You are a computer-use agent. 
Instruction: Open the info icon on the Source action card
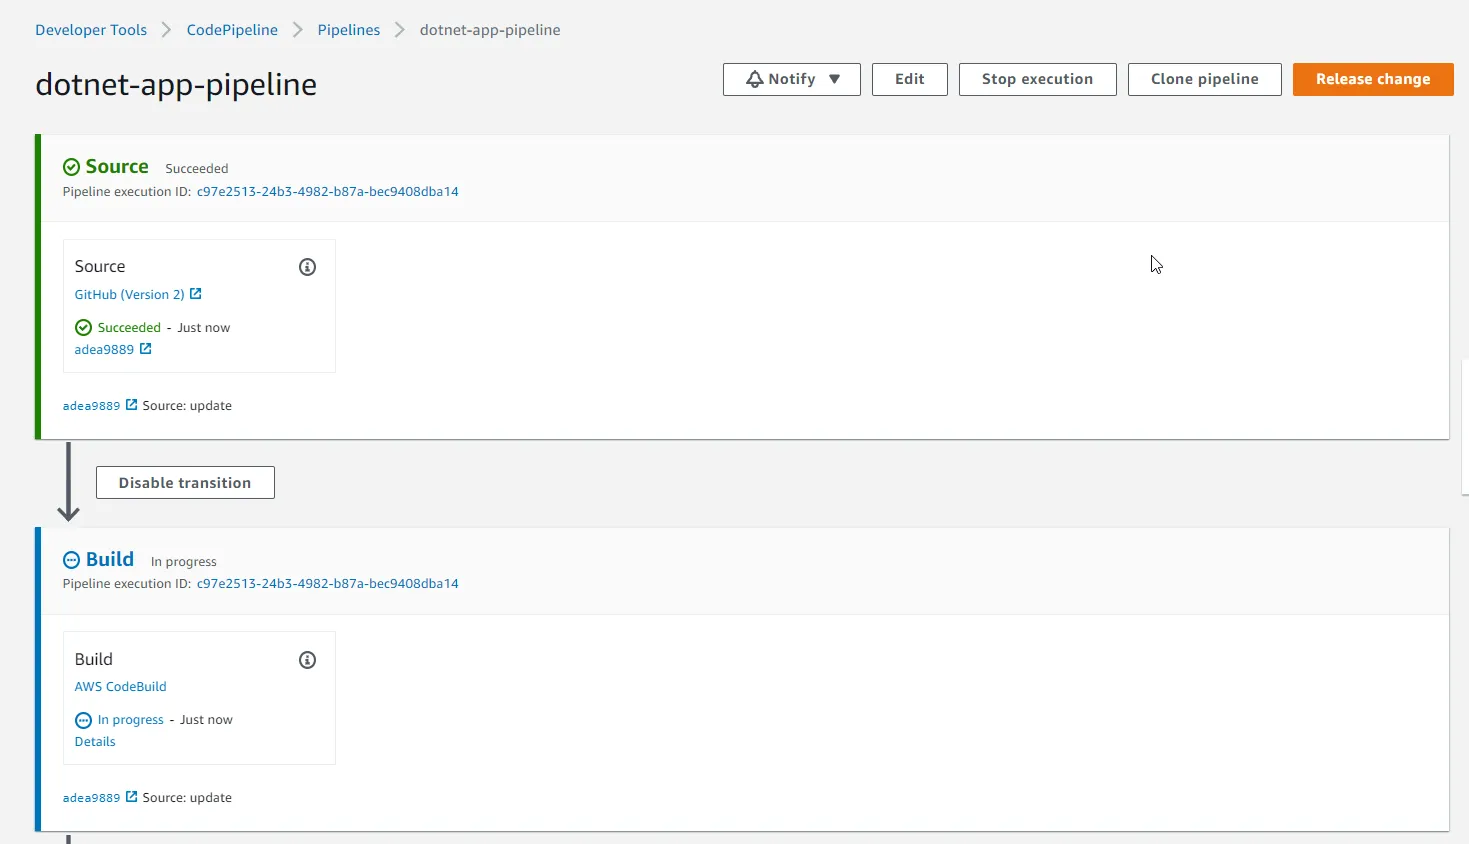pos(307,267)
